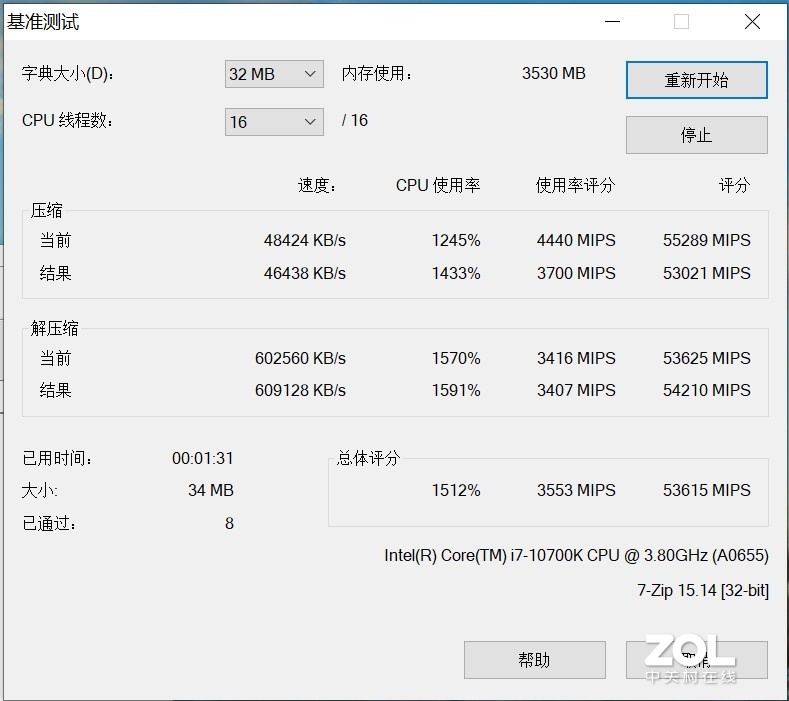Screen dimensions: 789x701
Task: Open the CPU 线程数 16 dropdown
Action: point(274,121)
